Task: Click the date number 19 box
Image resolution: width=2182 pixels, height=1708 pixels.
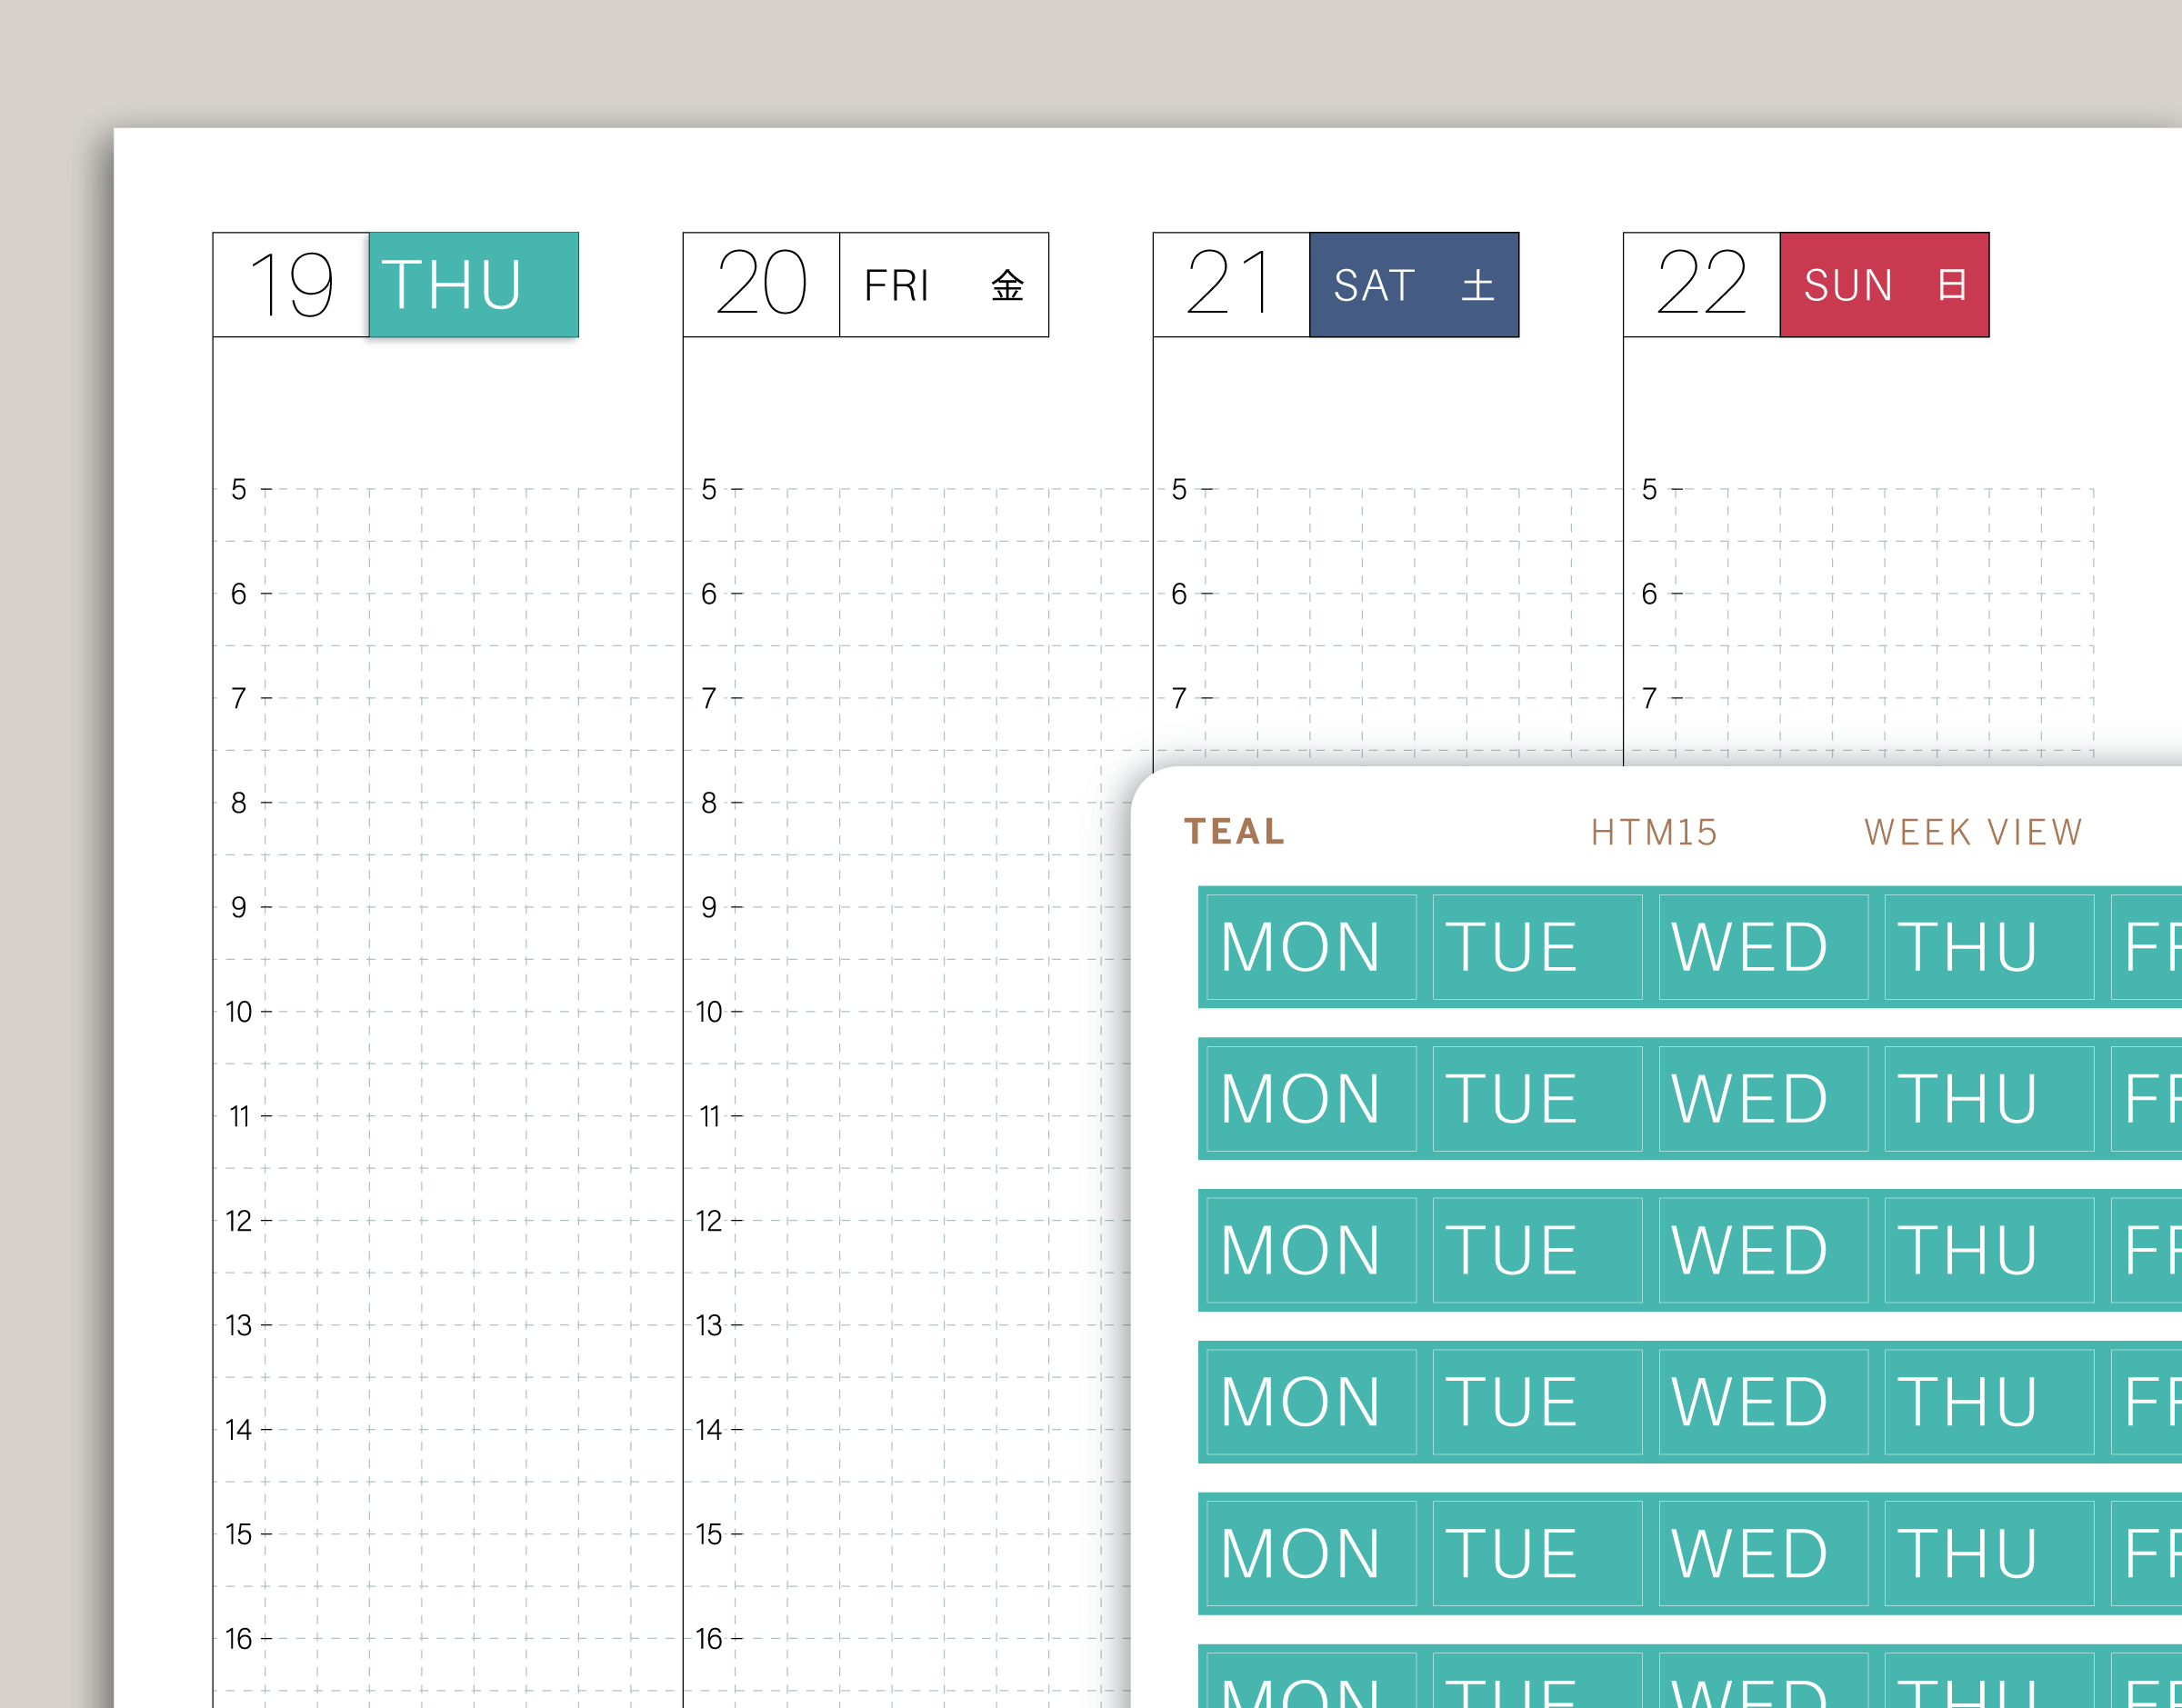Action: click(291, 285)
